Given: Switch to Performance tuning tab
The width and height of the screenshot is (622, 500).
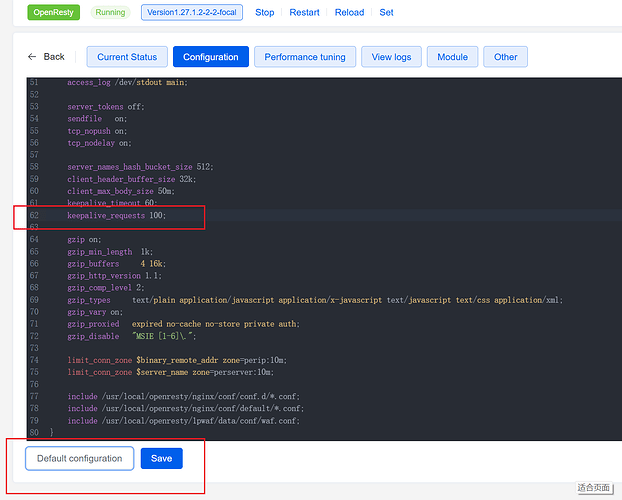Looking at the screenshot, I should (305, 57).
